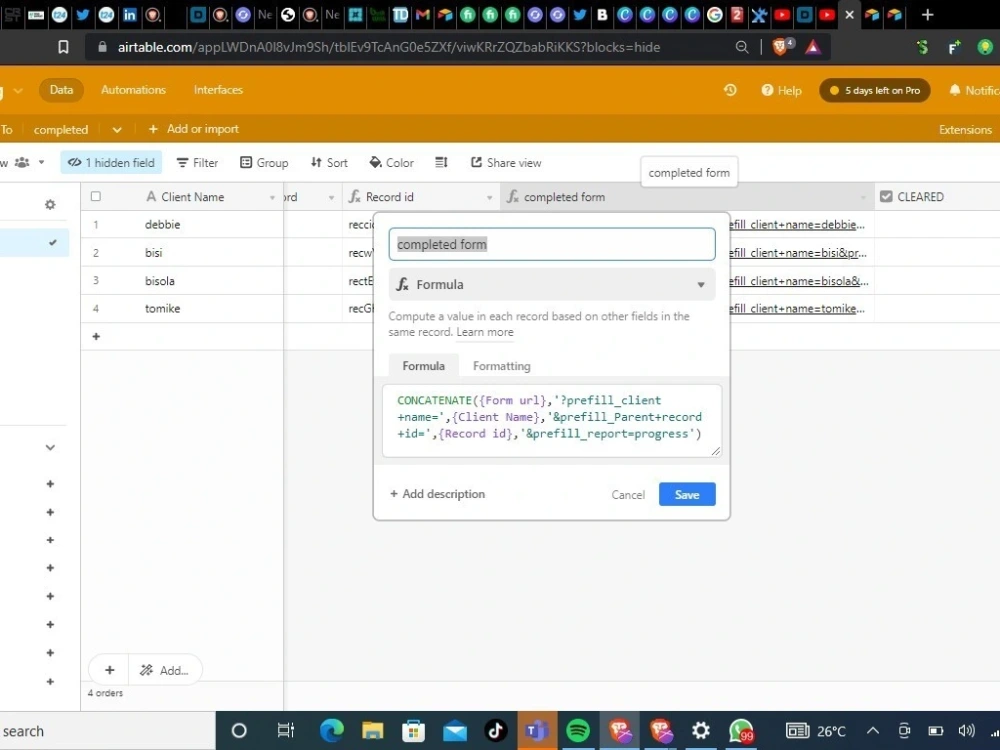Show hidden system tray icons
Screen dimensions: 1000x750
[873, 731]
